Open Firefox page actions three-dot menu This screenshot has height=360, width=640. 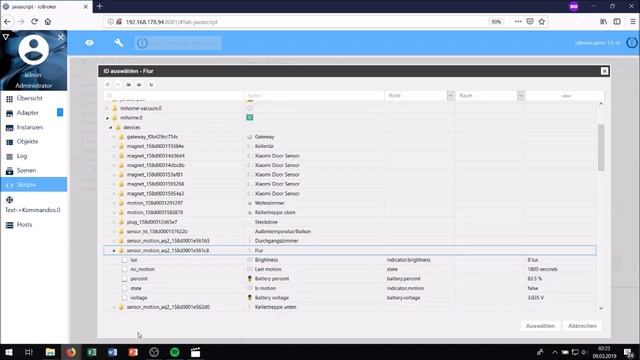[x=518, y=22]
